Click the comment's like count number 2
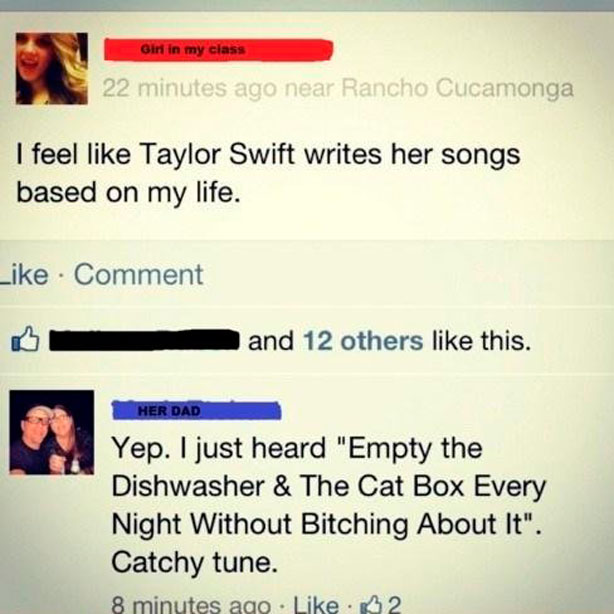 pyautogui.click(x=394, y=605)
